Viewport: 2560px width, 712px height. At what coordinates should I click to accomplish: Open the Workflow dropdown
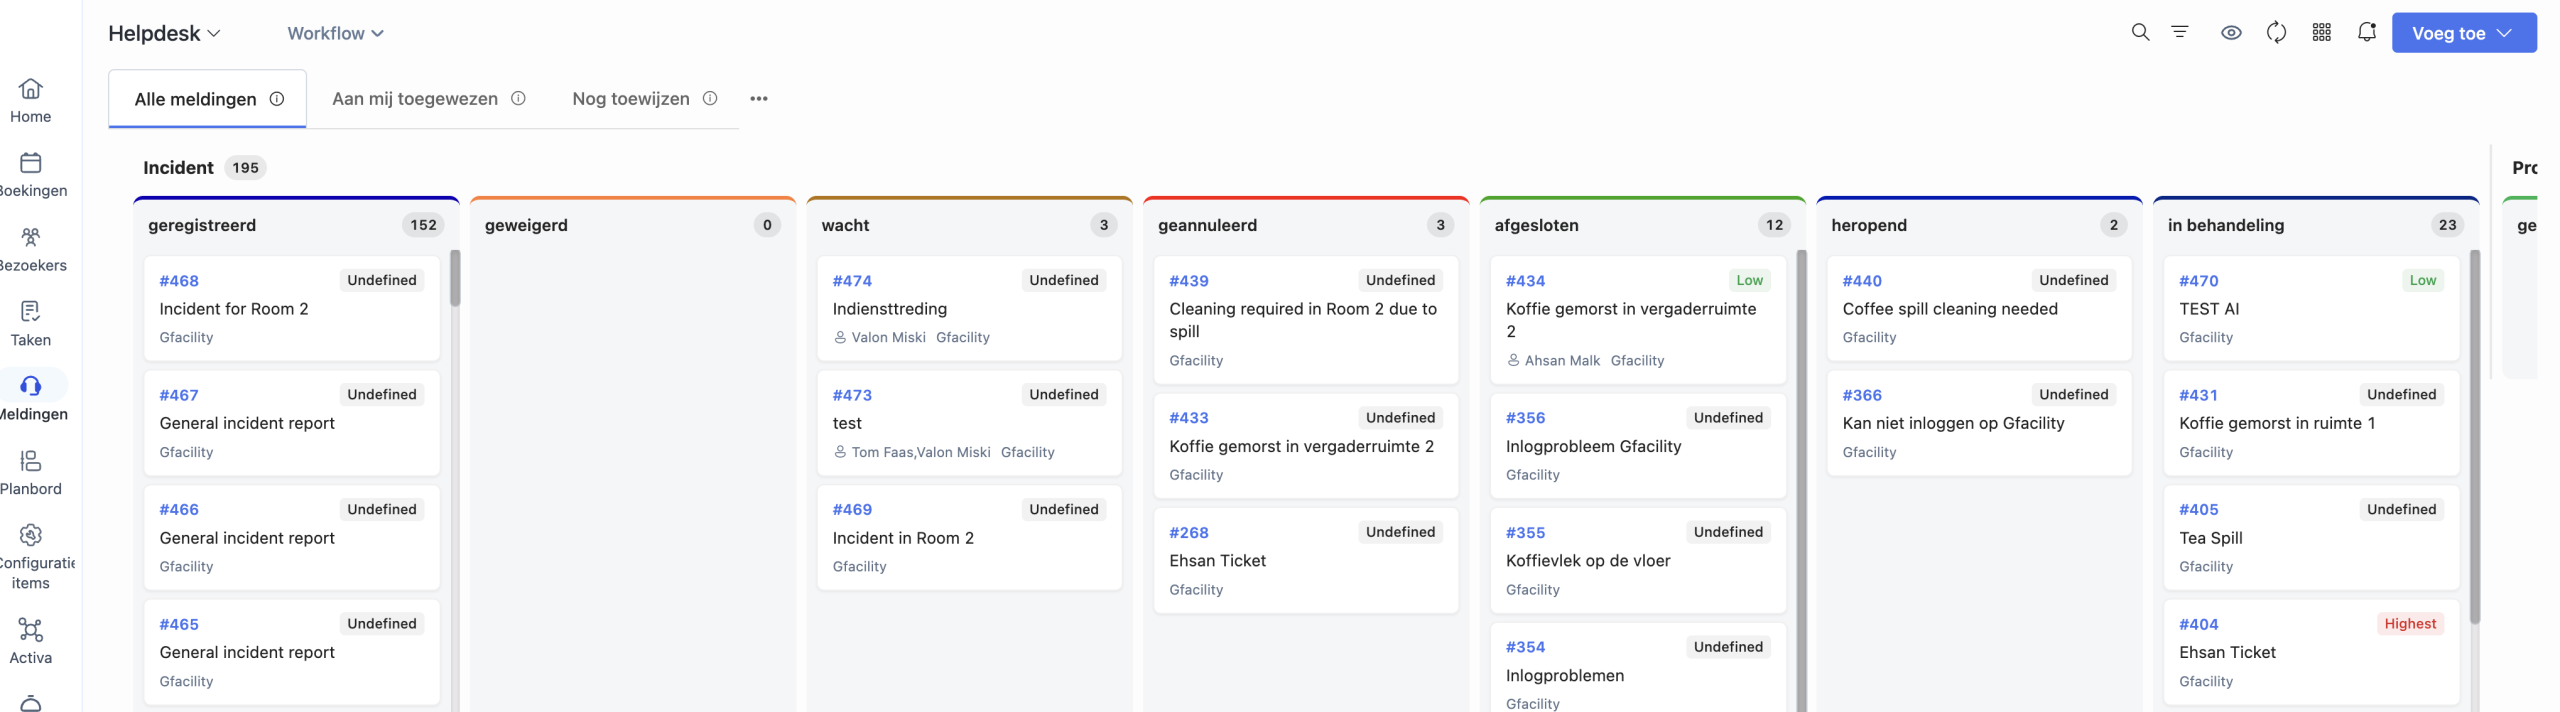[335, 33]
